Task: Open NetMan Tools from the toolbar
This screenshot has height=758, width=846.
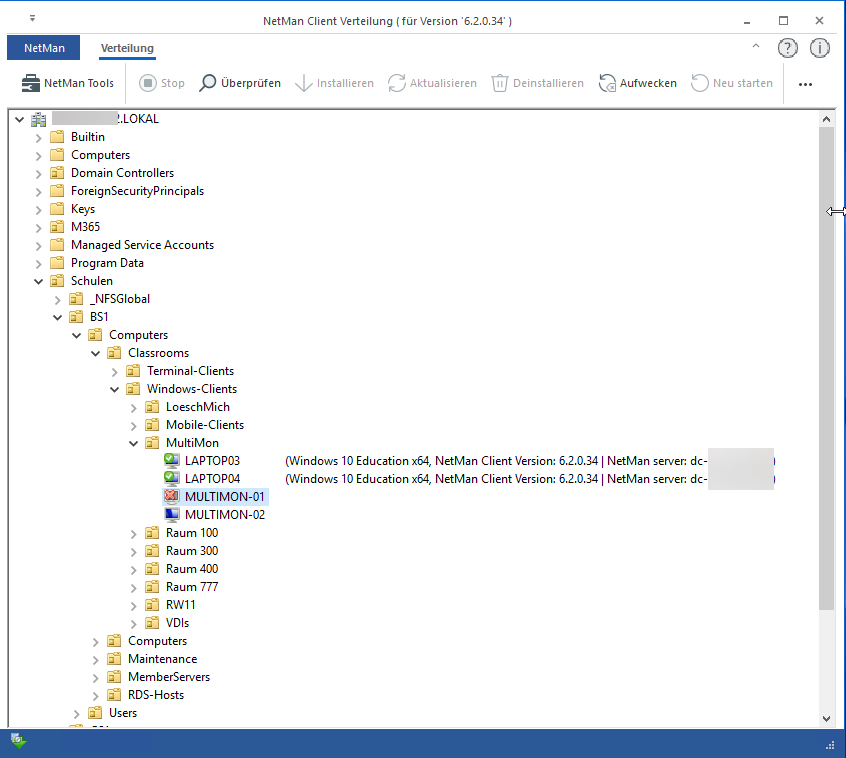Action: [68, 83]
